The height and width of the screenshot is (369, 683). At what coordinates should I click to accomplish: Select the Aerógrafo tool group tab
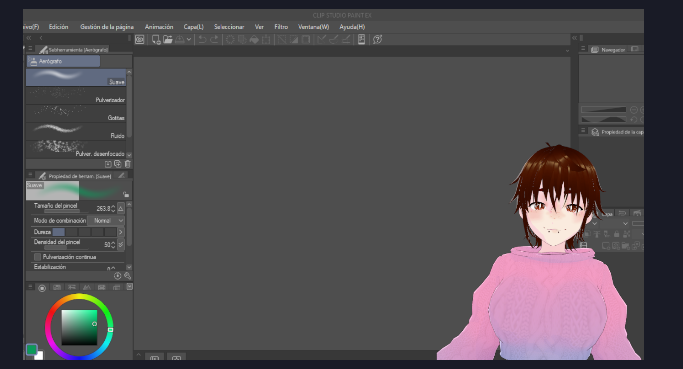[64, 61]
